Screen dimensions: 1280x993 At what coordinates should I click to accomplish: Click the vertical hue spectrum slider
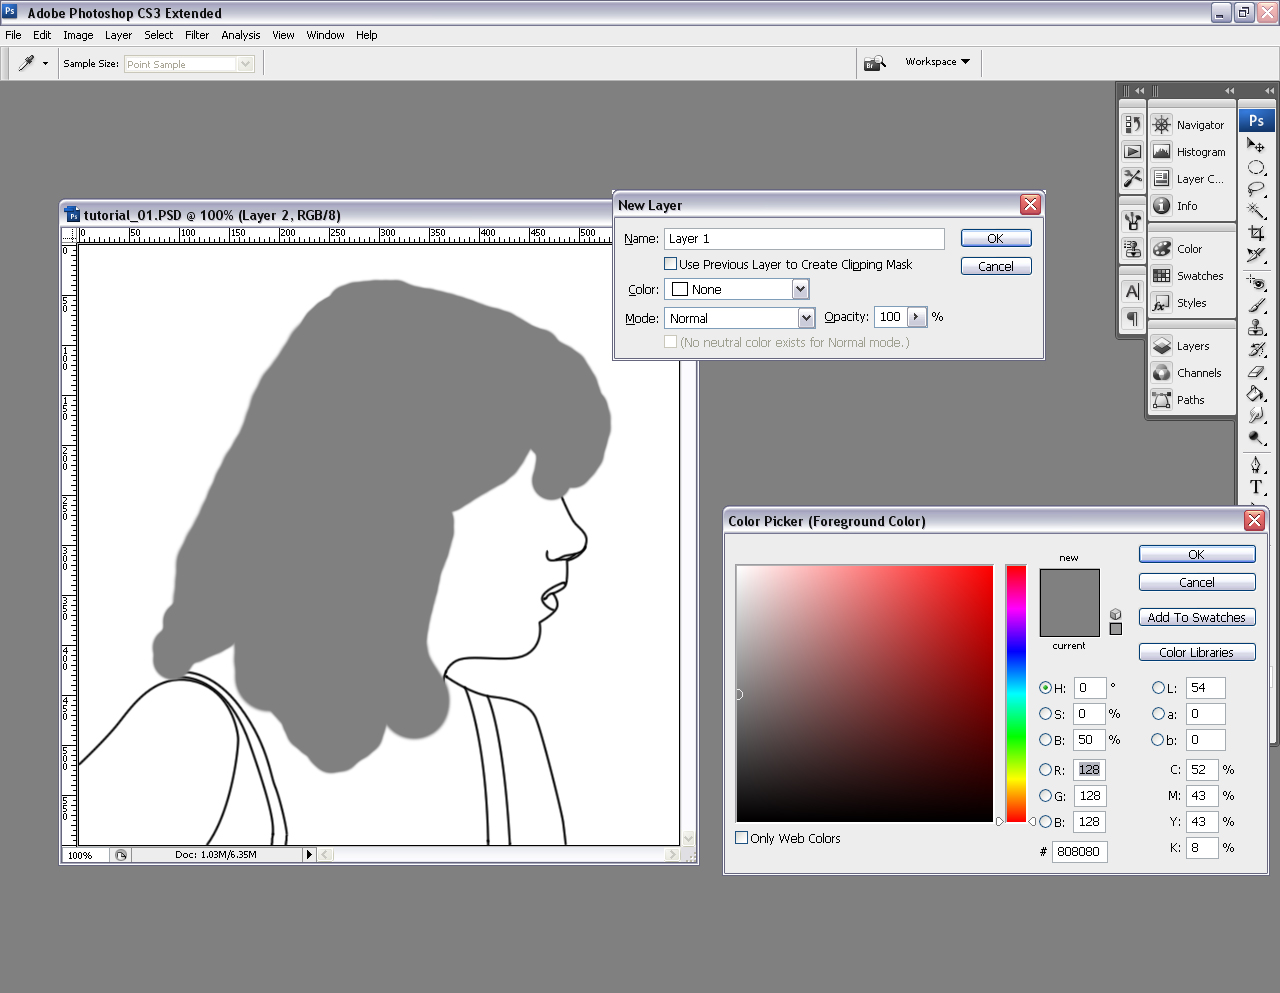pos(1016,694)
